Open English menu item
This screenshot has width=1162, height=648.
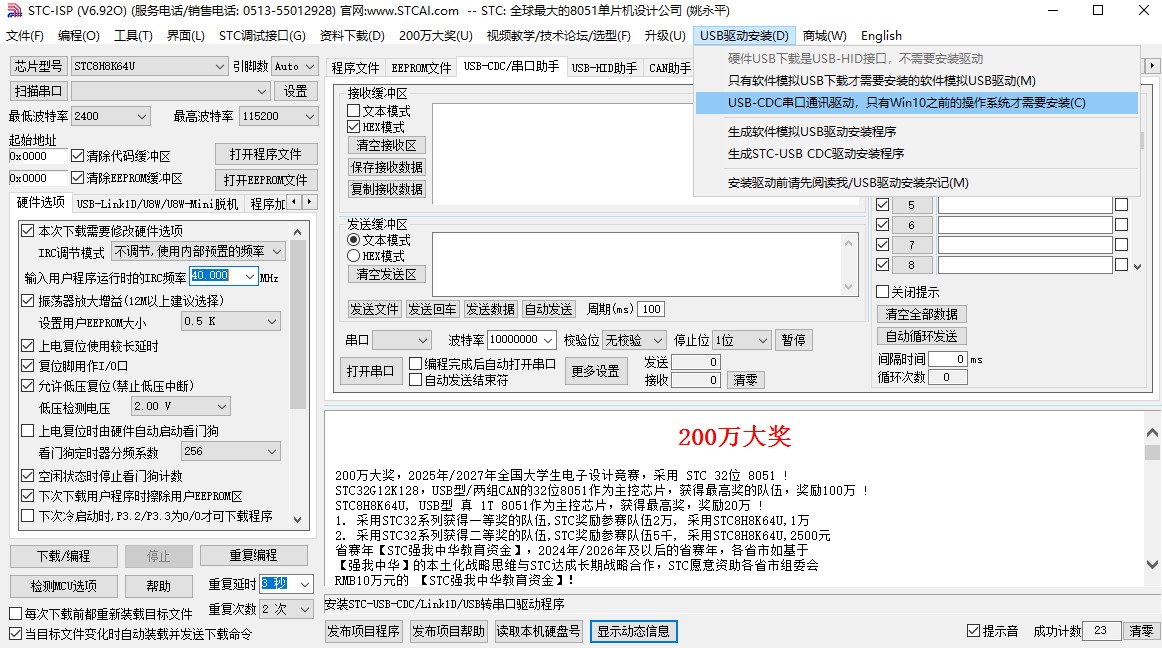tap(881, 36)
